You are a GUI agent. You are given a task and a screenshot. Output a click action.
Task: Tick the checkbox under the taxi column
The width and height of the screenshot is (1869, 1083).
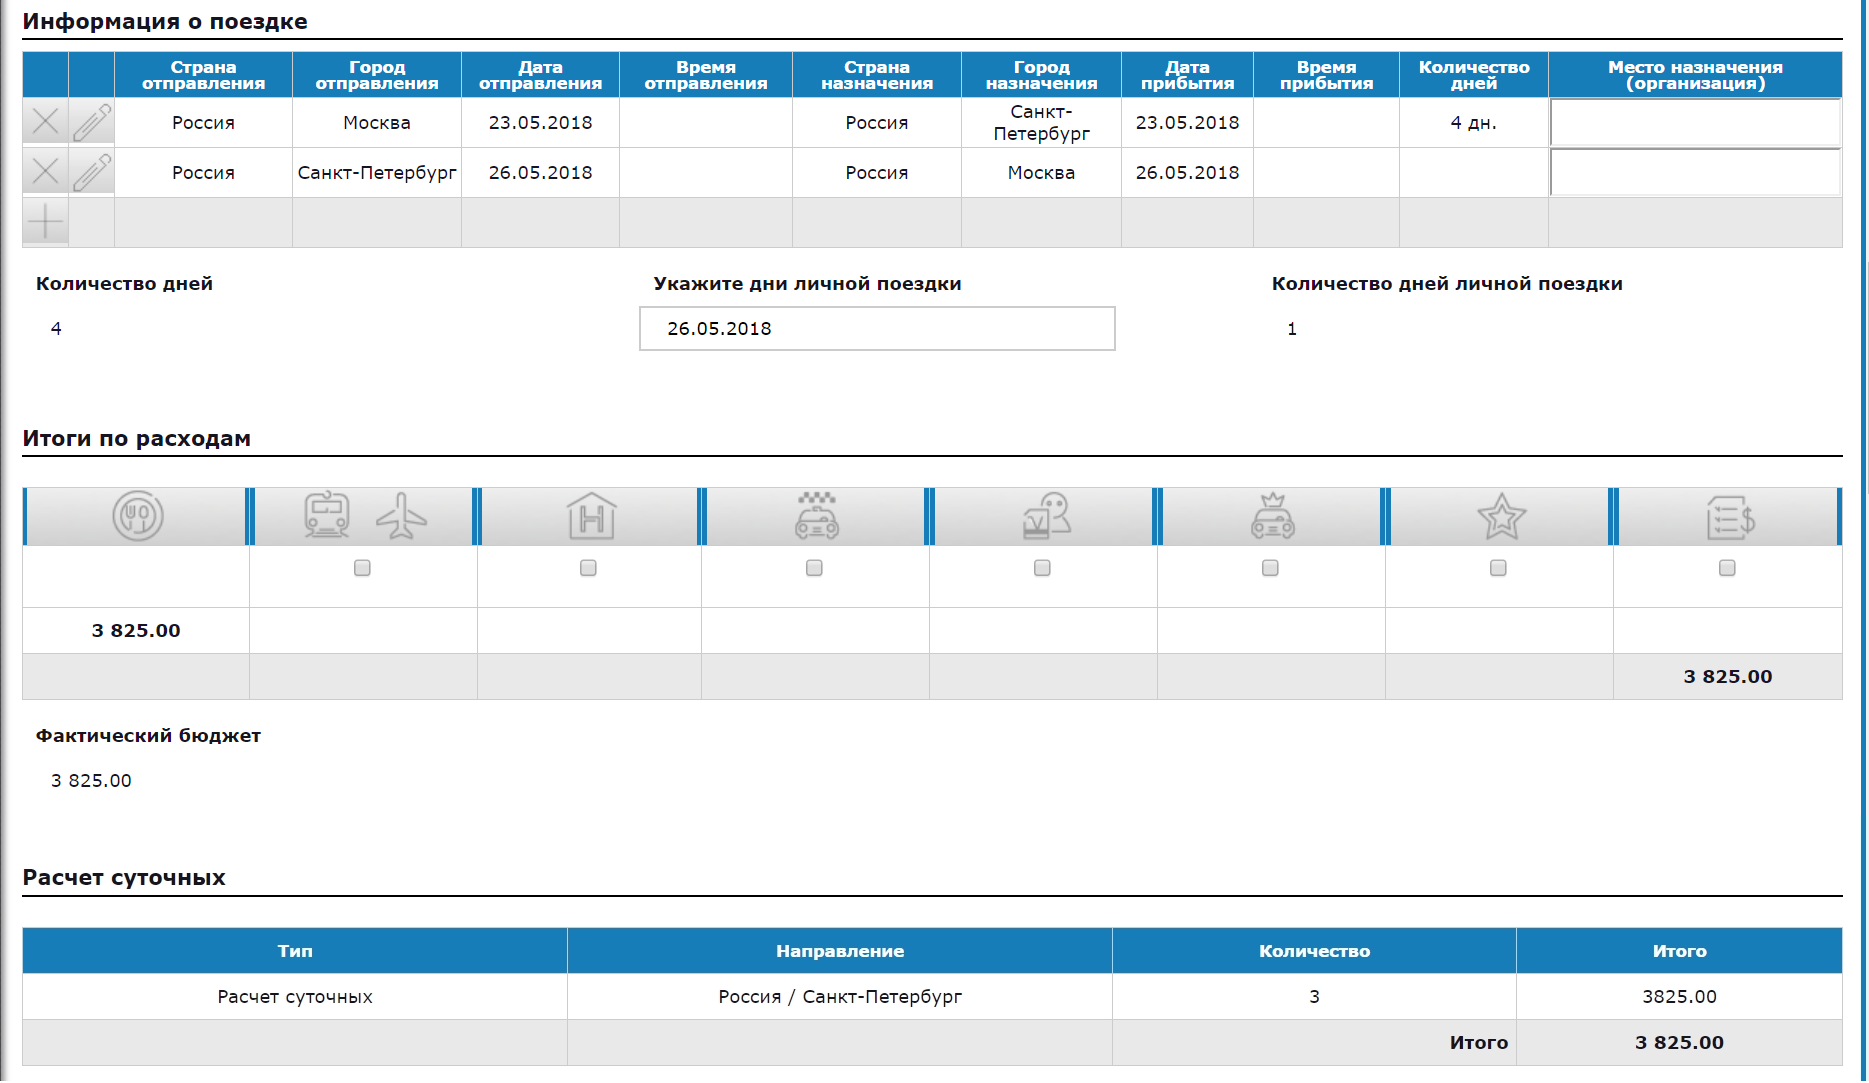814,568
